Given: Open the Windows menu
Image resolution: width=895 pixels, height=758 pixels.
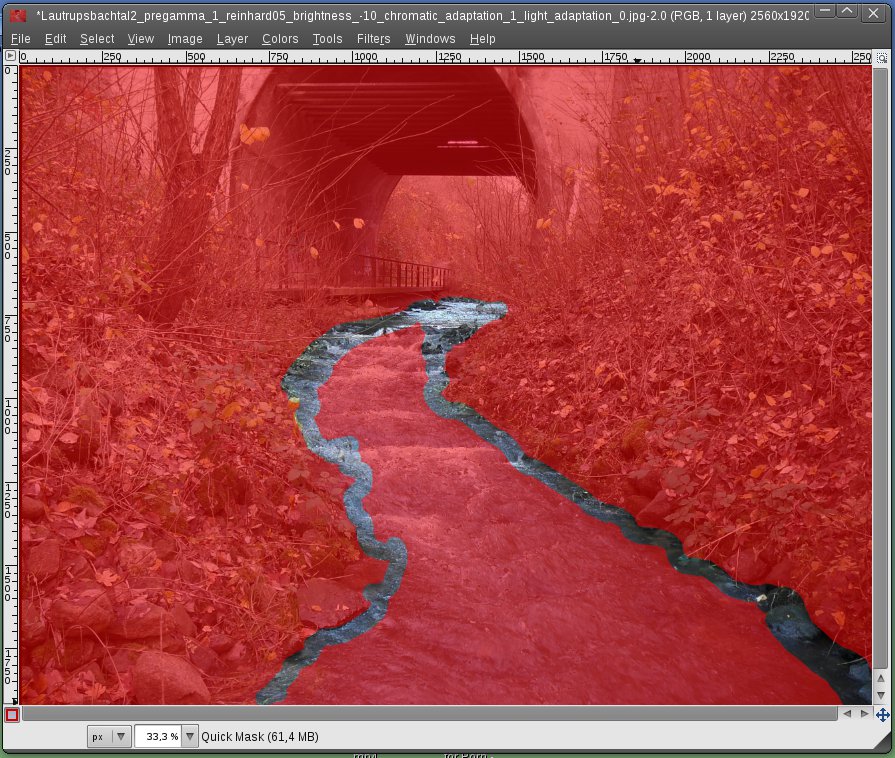Looking at the screenshot, I should click(430, 39).
